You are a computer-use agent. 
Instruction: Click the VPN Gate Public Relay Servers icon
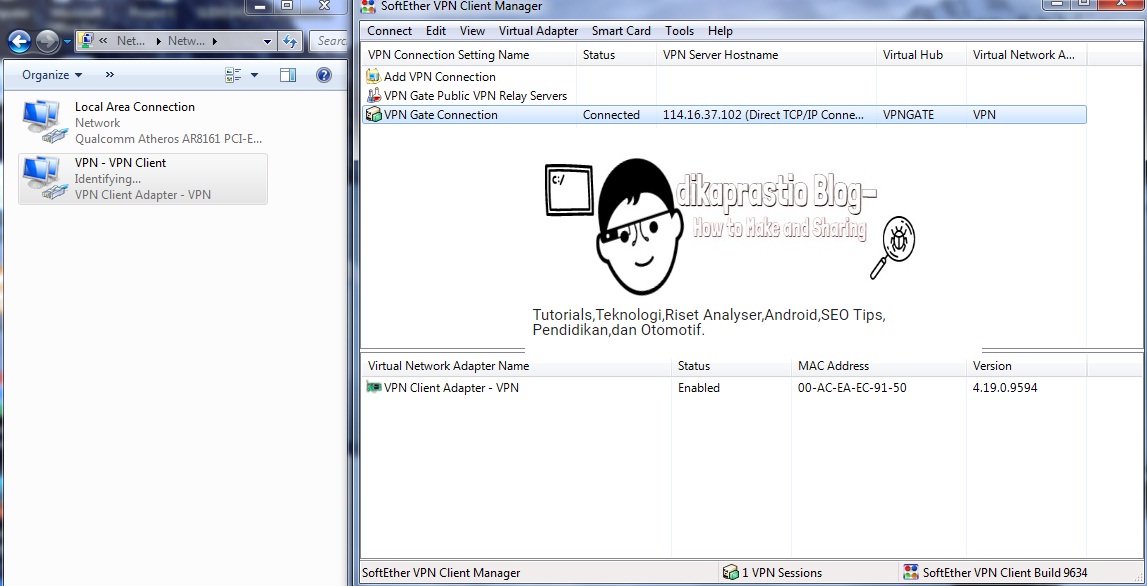(374, 95)
